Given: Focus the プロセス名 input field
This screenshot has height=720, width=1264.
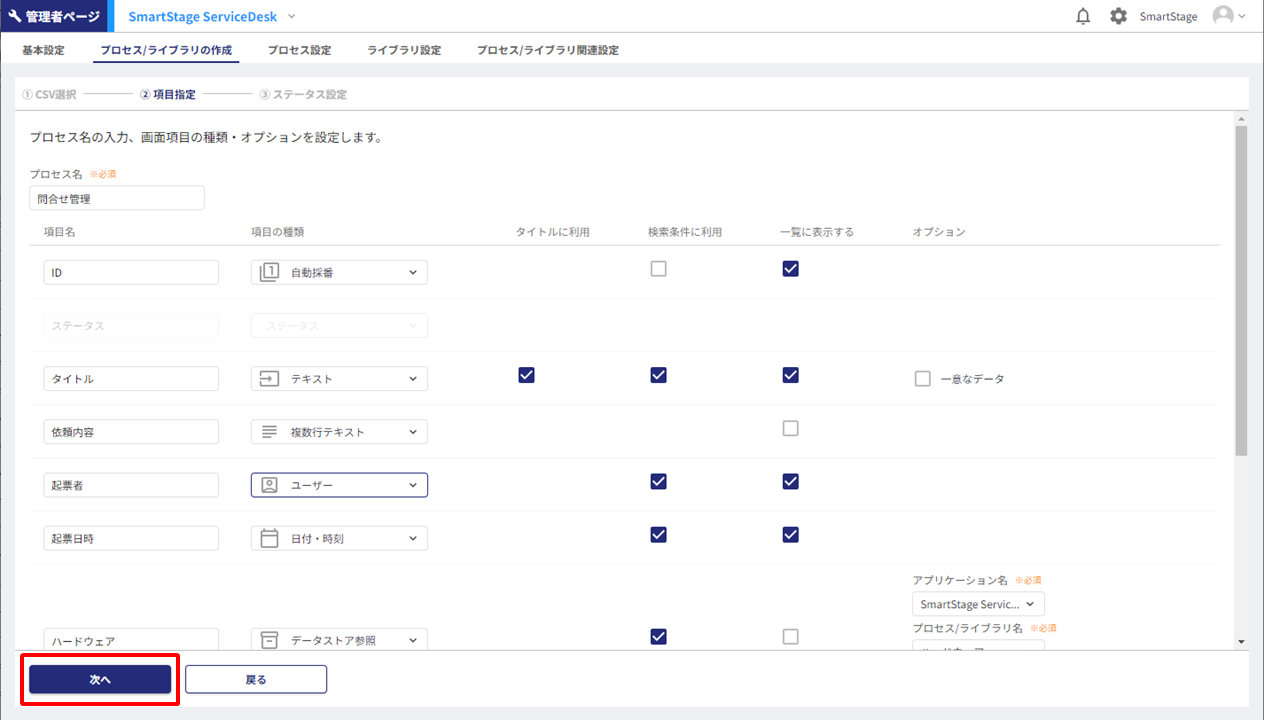Looking at the screenshot, I should [x=117, y=198].
